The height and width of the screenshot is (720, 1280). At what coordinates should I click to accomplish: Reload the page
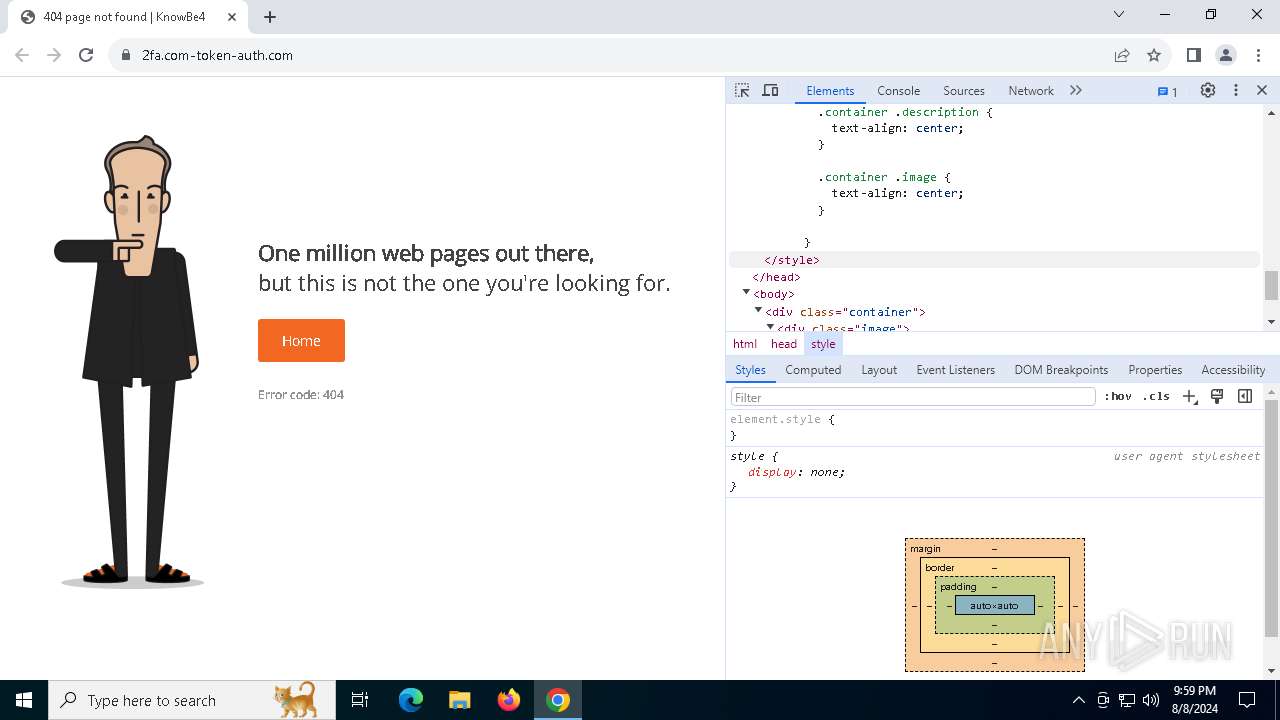(86, 55)
